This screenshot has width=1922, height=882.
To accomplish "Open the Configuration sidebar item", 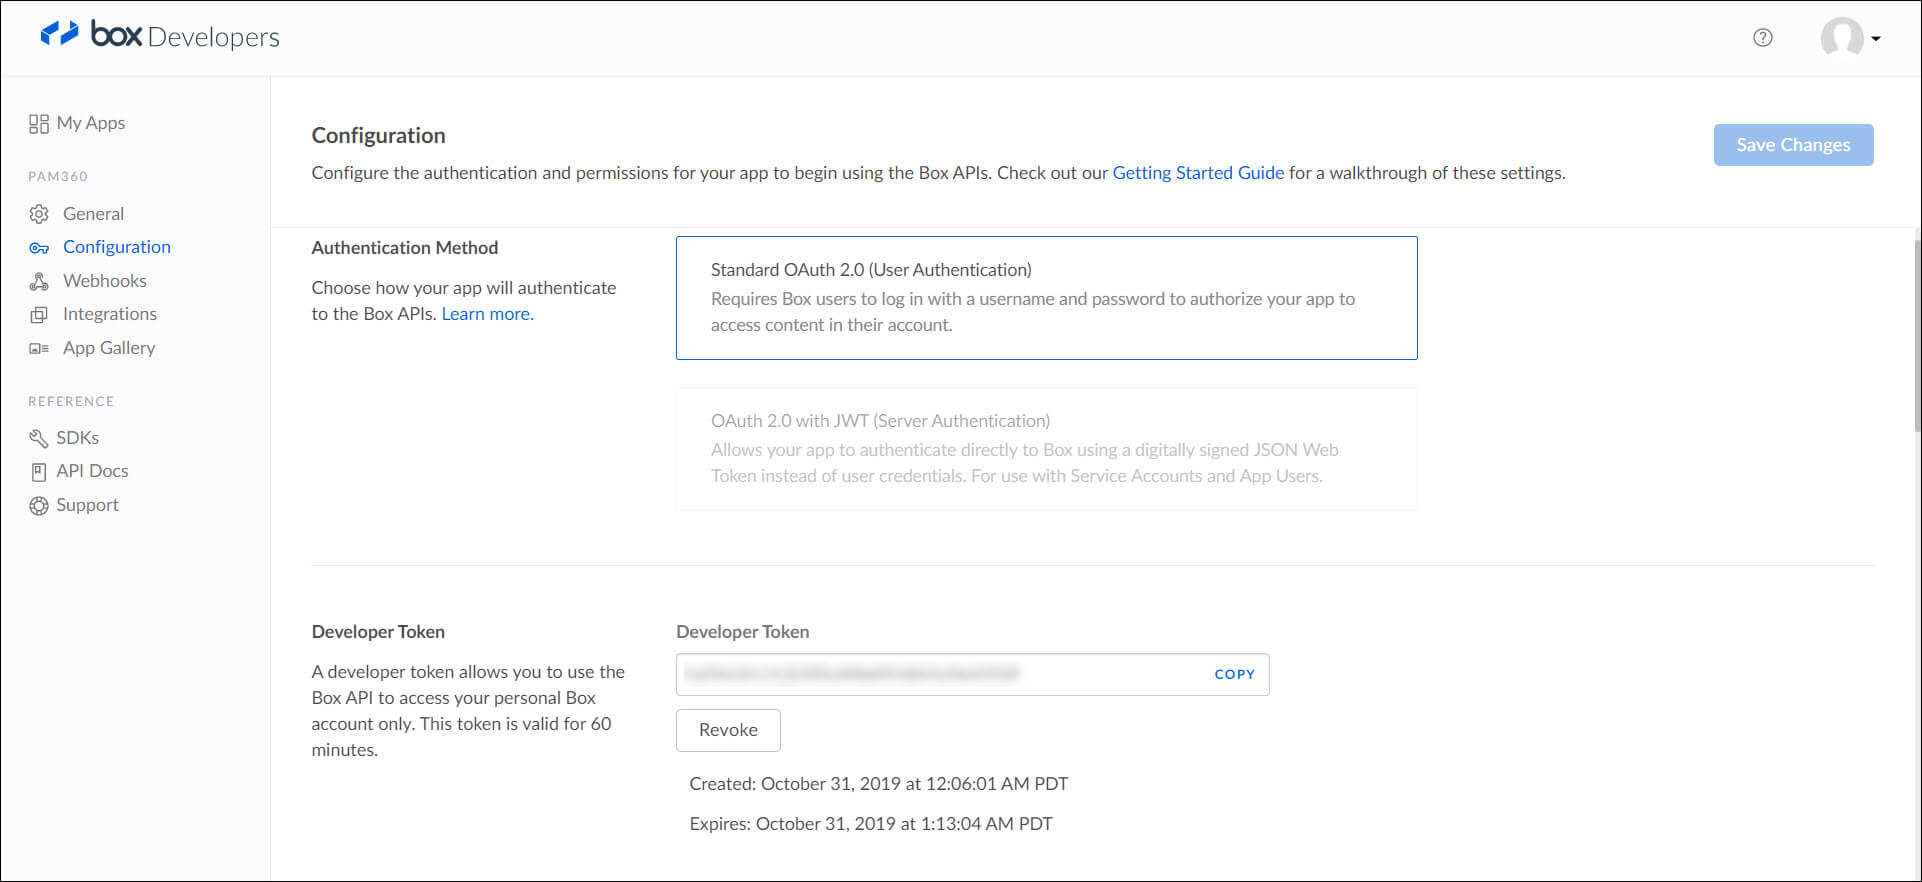I will pos(116,247).
